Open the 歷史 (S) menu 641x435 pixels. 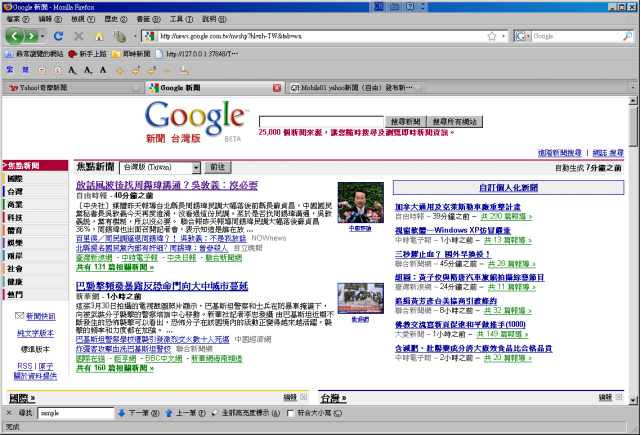coord(115,19)
